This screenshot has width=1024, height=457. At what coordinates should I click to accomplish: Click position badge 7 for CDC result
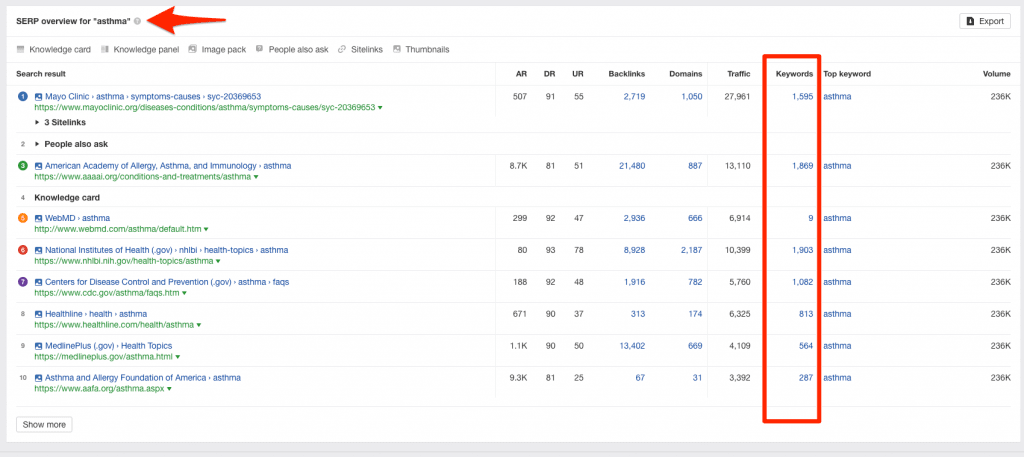(x=23, y=282)
